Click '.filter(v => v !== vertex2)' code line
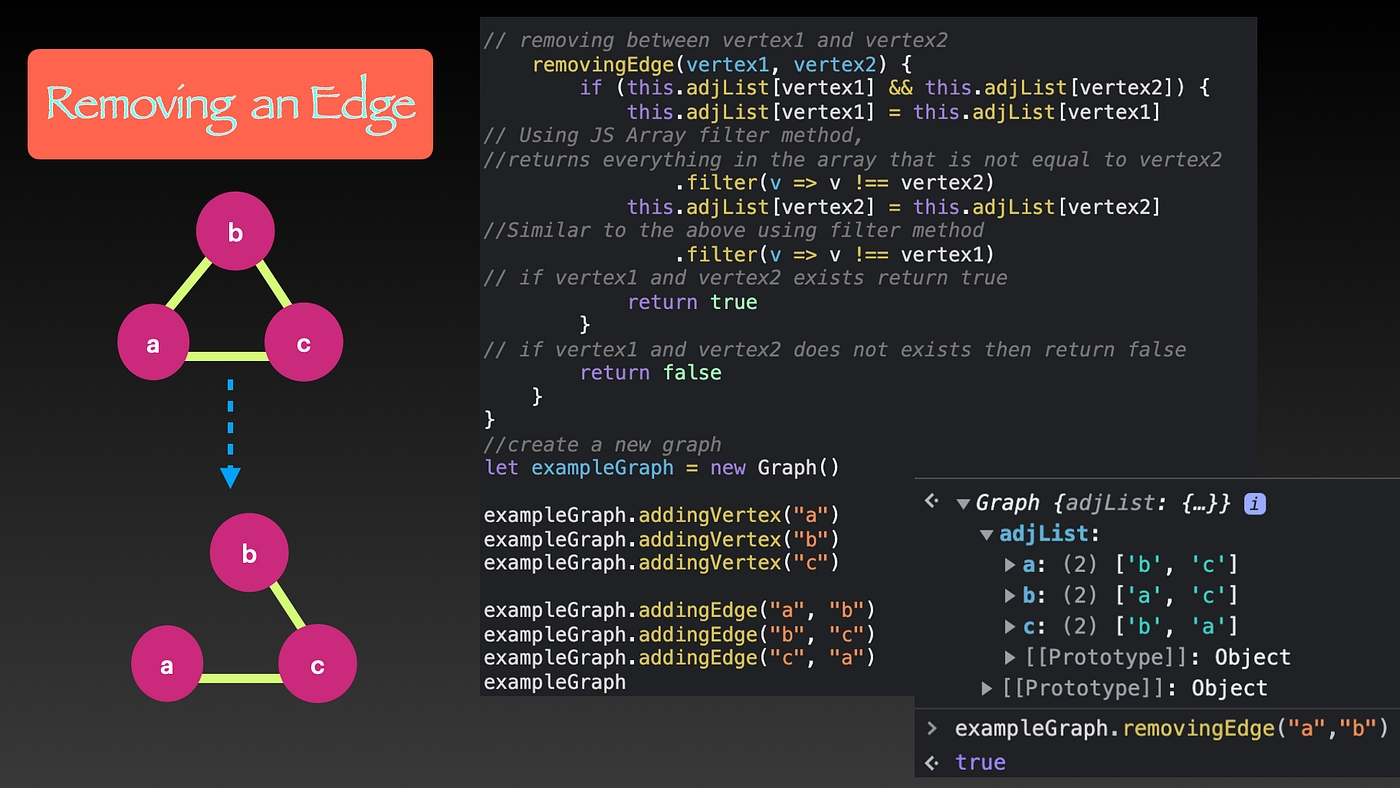This screenshot has height=788, width=1400. pos(834,183)
